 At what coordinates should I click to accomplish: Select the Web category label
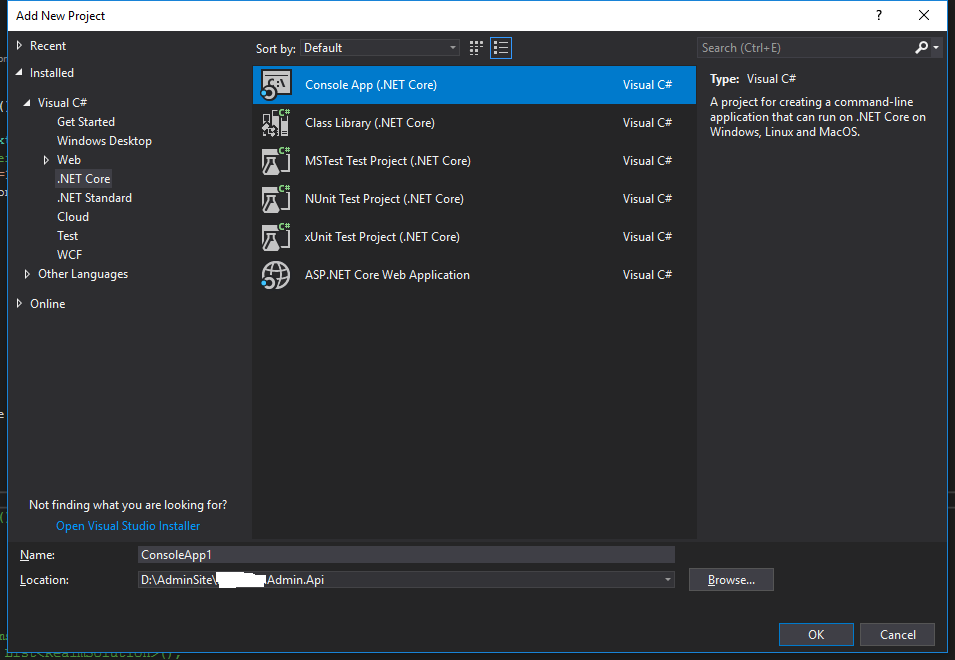pos(69,160)
